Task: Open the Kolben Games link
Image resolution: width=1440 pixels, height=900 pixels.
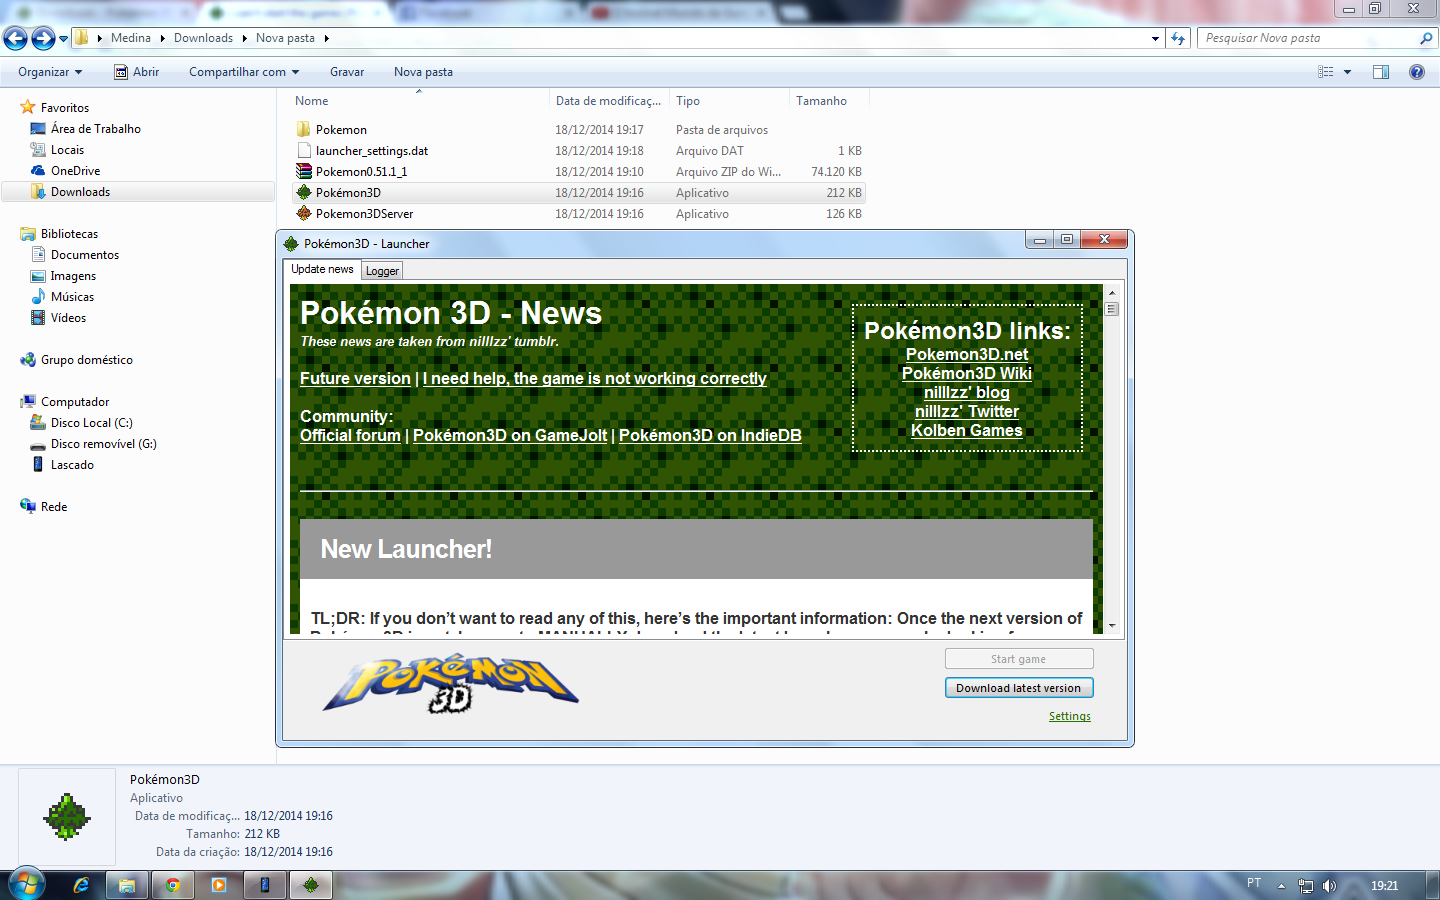Action: tap(967, 430)
